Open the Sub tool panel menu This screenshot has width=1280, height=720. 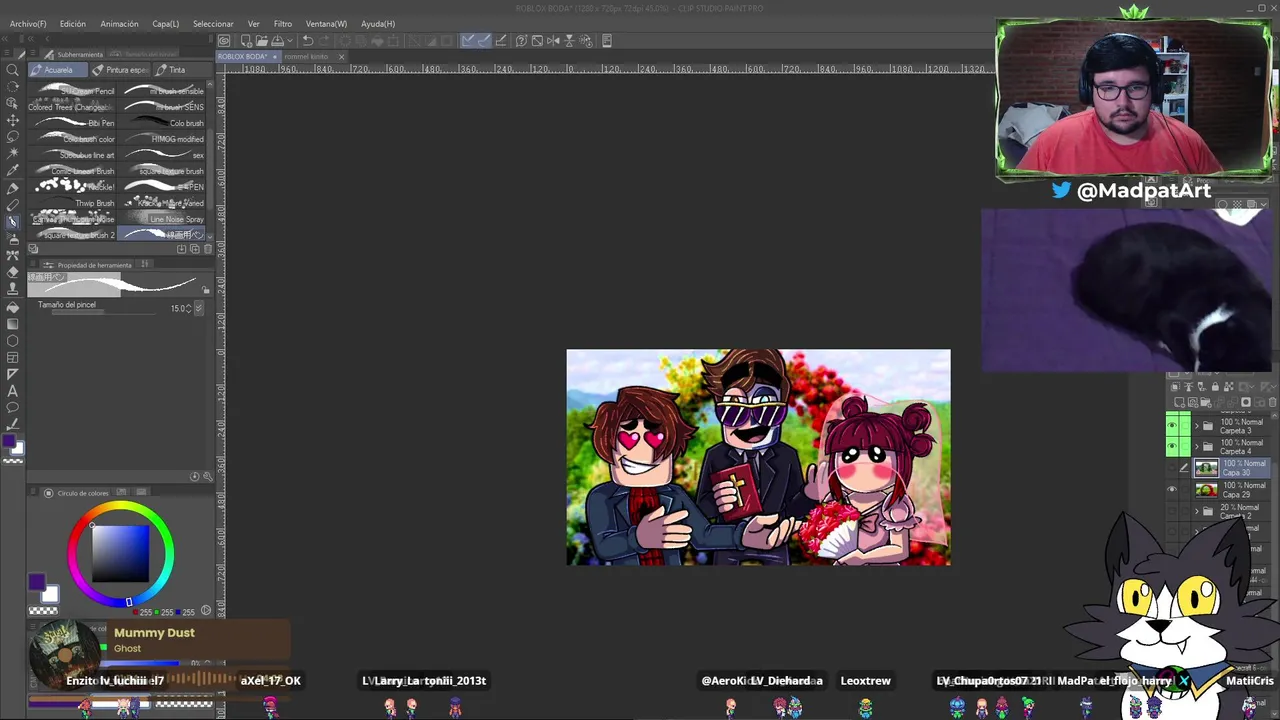[35, 54]
